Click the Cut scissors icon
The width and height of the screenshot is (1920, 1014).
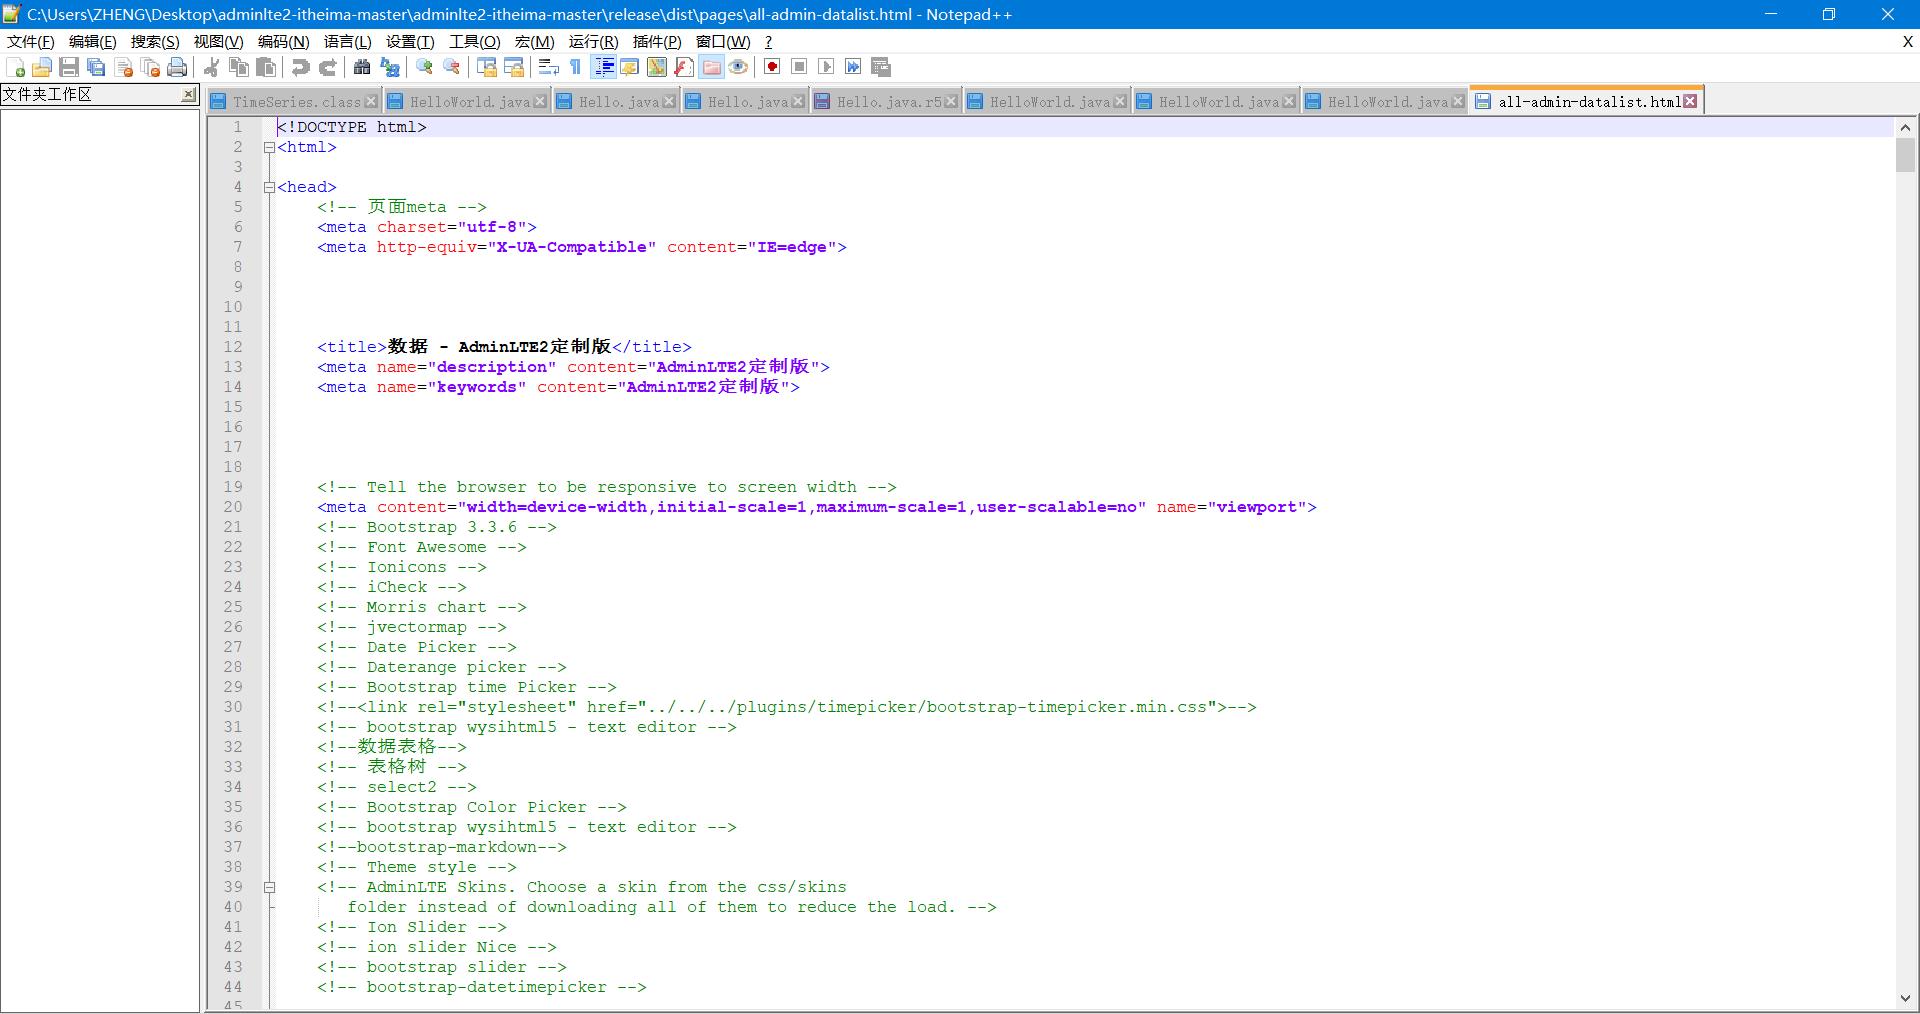(x=211, y=67)
